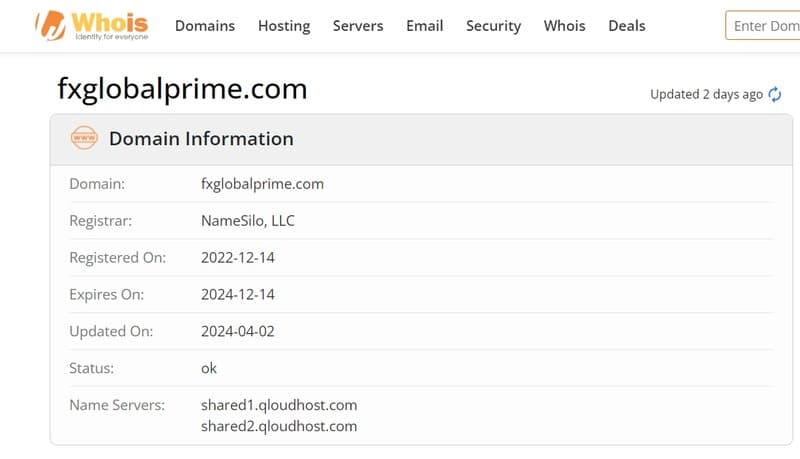The height and width of the screenshot is (459, 800).
Task: Click name server shared2.qloudhost.com
Action: pos(279,426)
